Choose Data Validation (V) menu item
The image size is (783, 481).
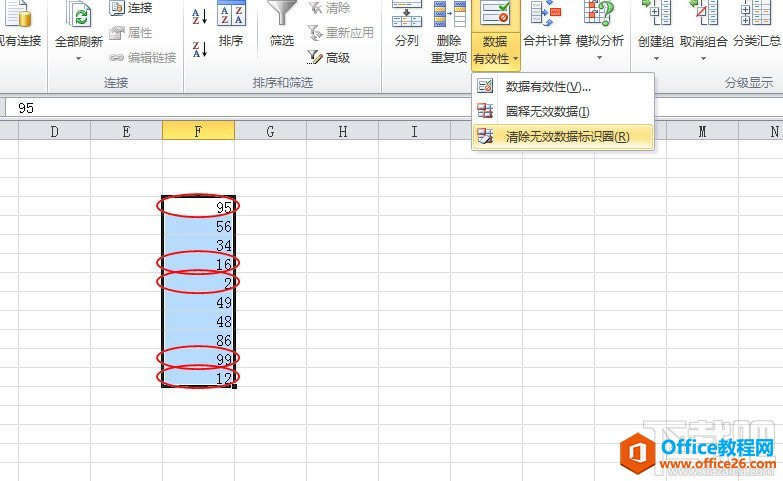click(563, 87)
